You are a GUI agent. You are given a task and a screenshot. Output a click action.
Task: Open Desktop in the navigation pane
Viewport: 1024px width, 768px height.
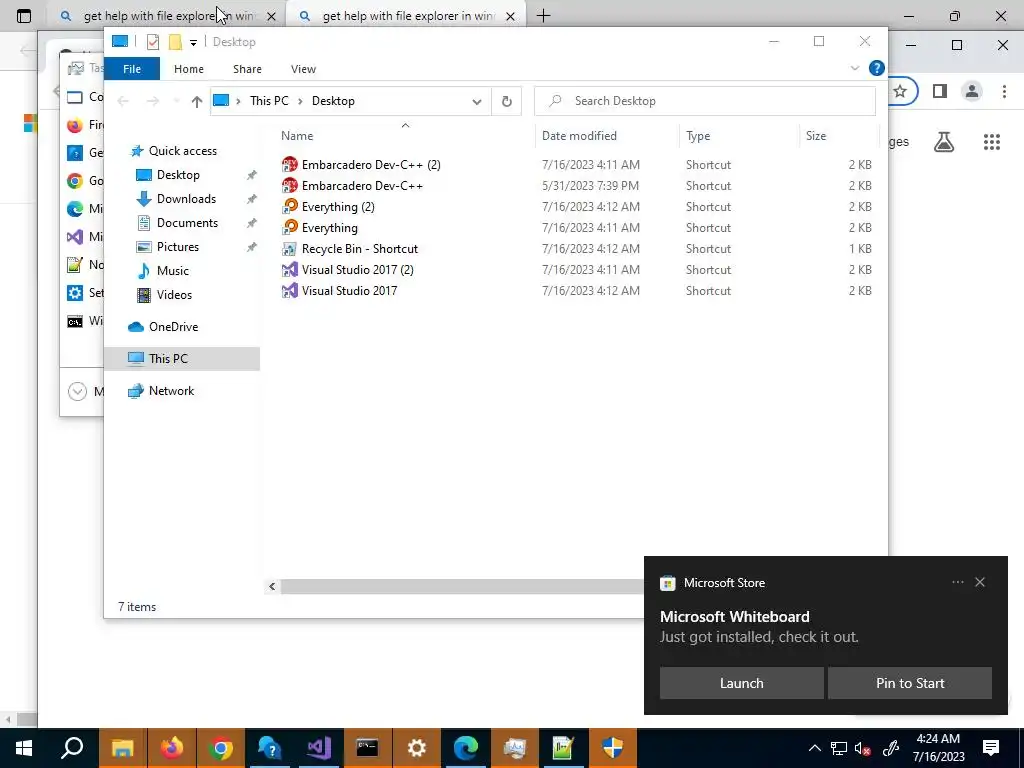pyautogui.click(x=178, y=175)
